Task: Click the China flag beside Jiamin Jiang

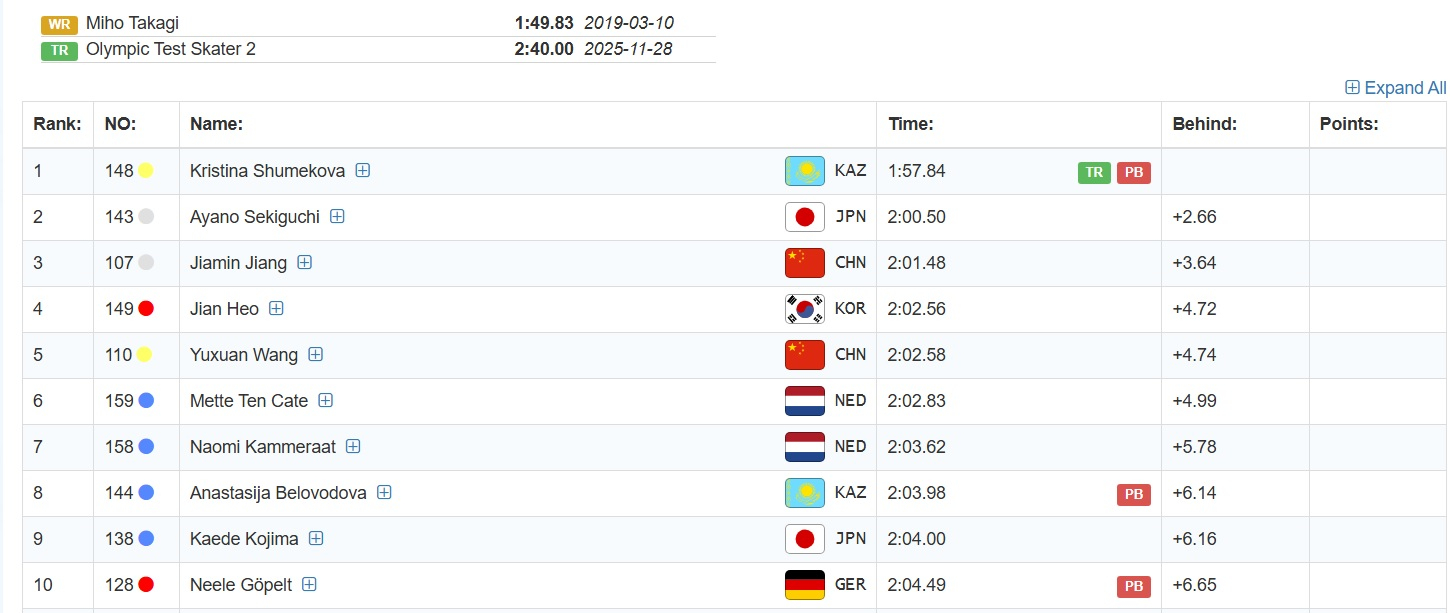Action: [x=804, y=263]
